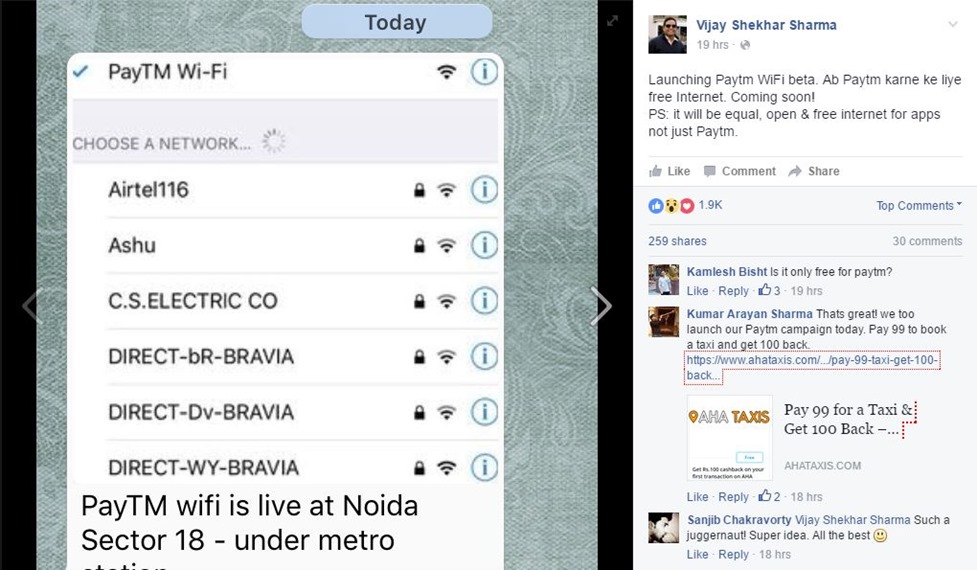Viewport: 977px width, 570px height.
Task: Click info icon next to DIRECT-Dv-BRAVIA
Action: [484, 412]
